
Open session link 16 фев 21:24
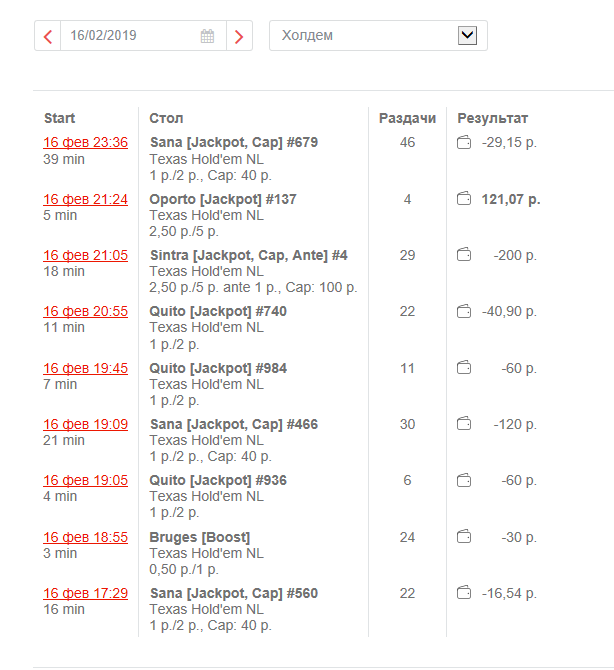point(85,199)
